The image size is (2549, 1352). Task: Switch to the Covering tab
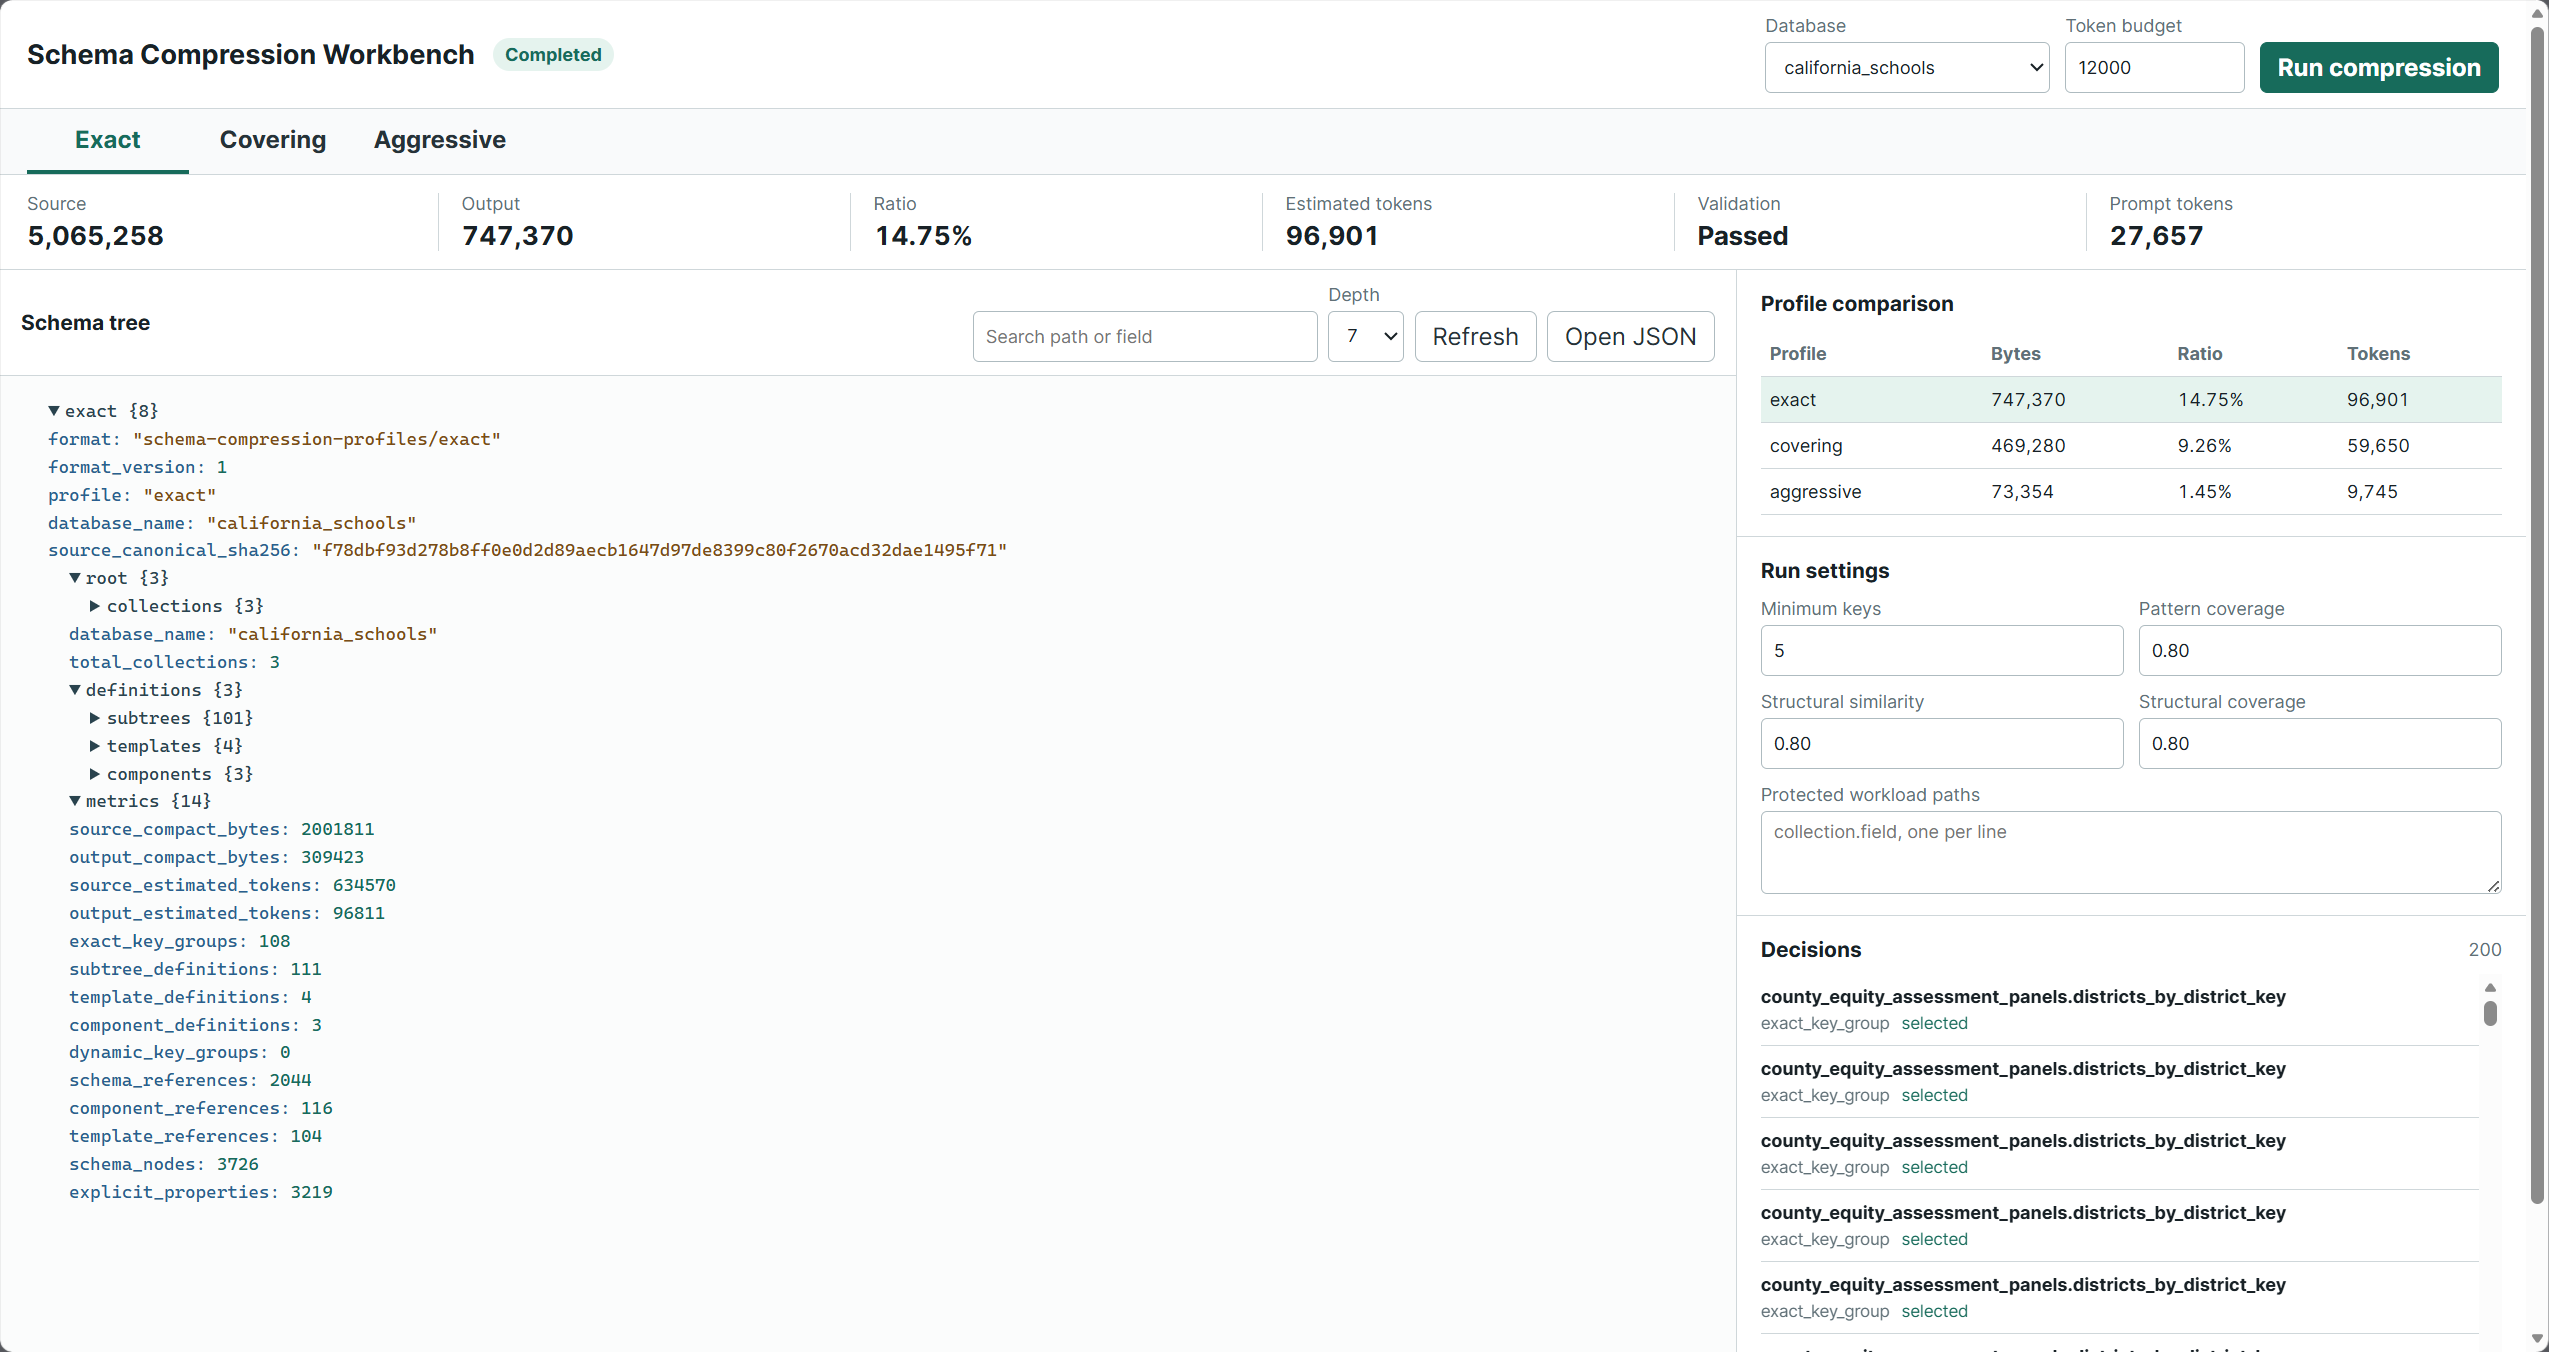click(273, 140)
